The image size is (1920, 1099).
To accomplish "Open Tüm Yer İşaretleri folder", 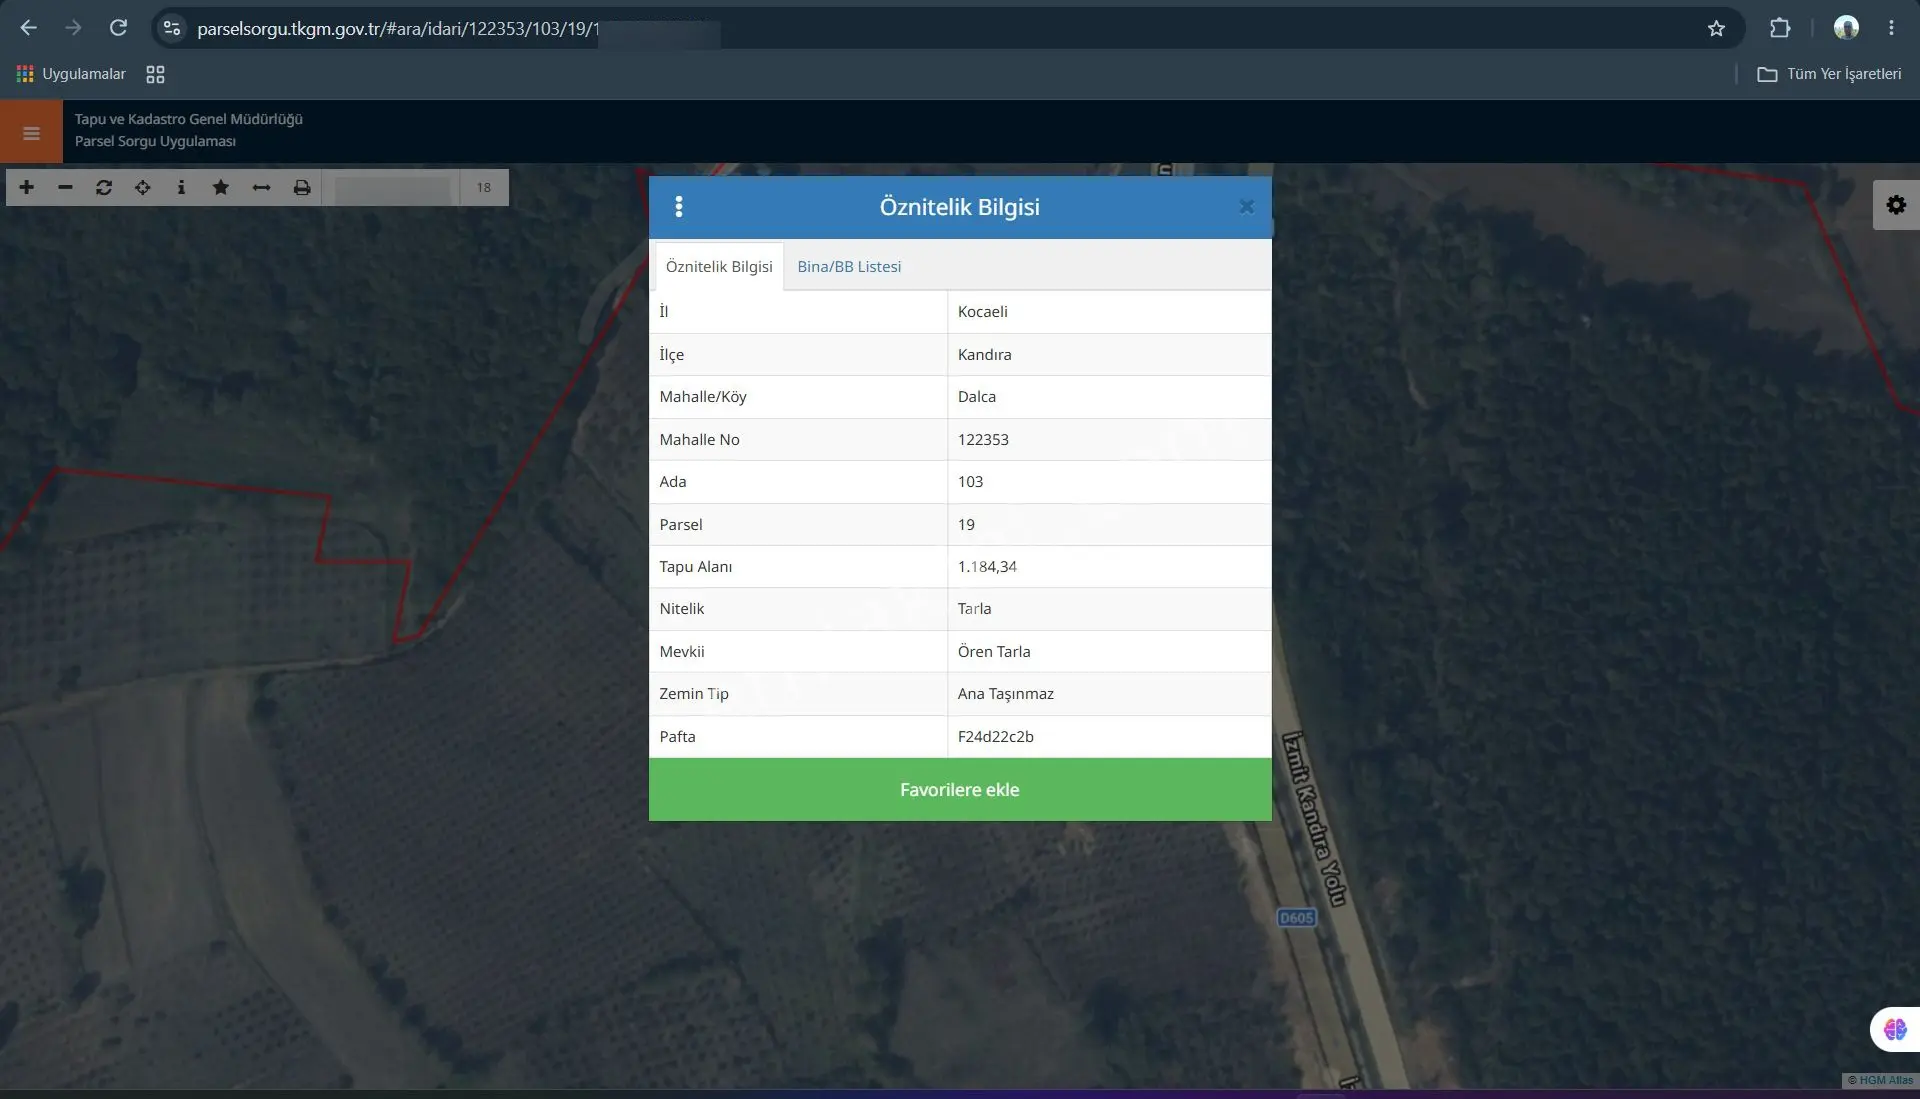I will point(1829,74).
